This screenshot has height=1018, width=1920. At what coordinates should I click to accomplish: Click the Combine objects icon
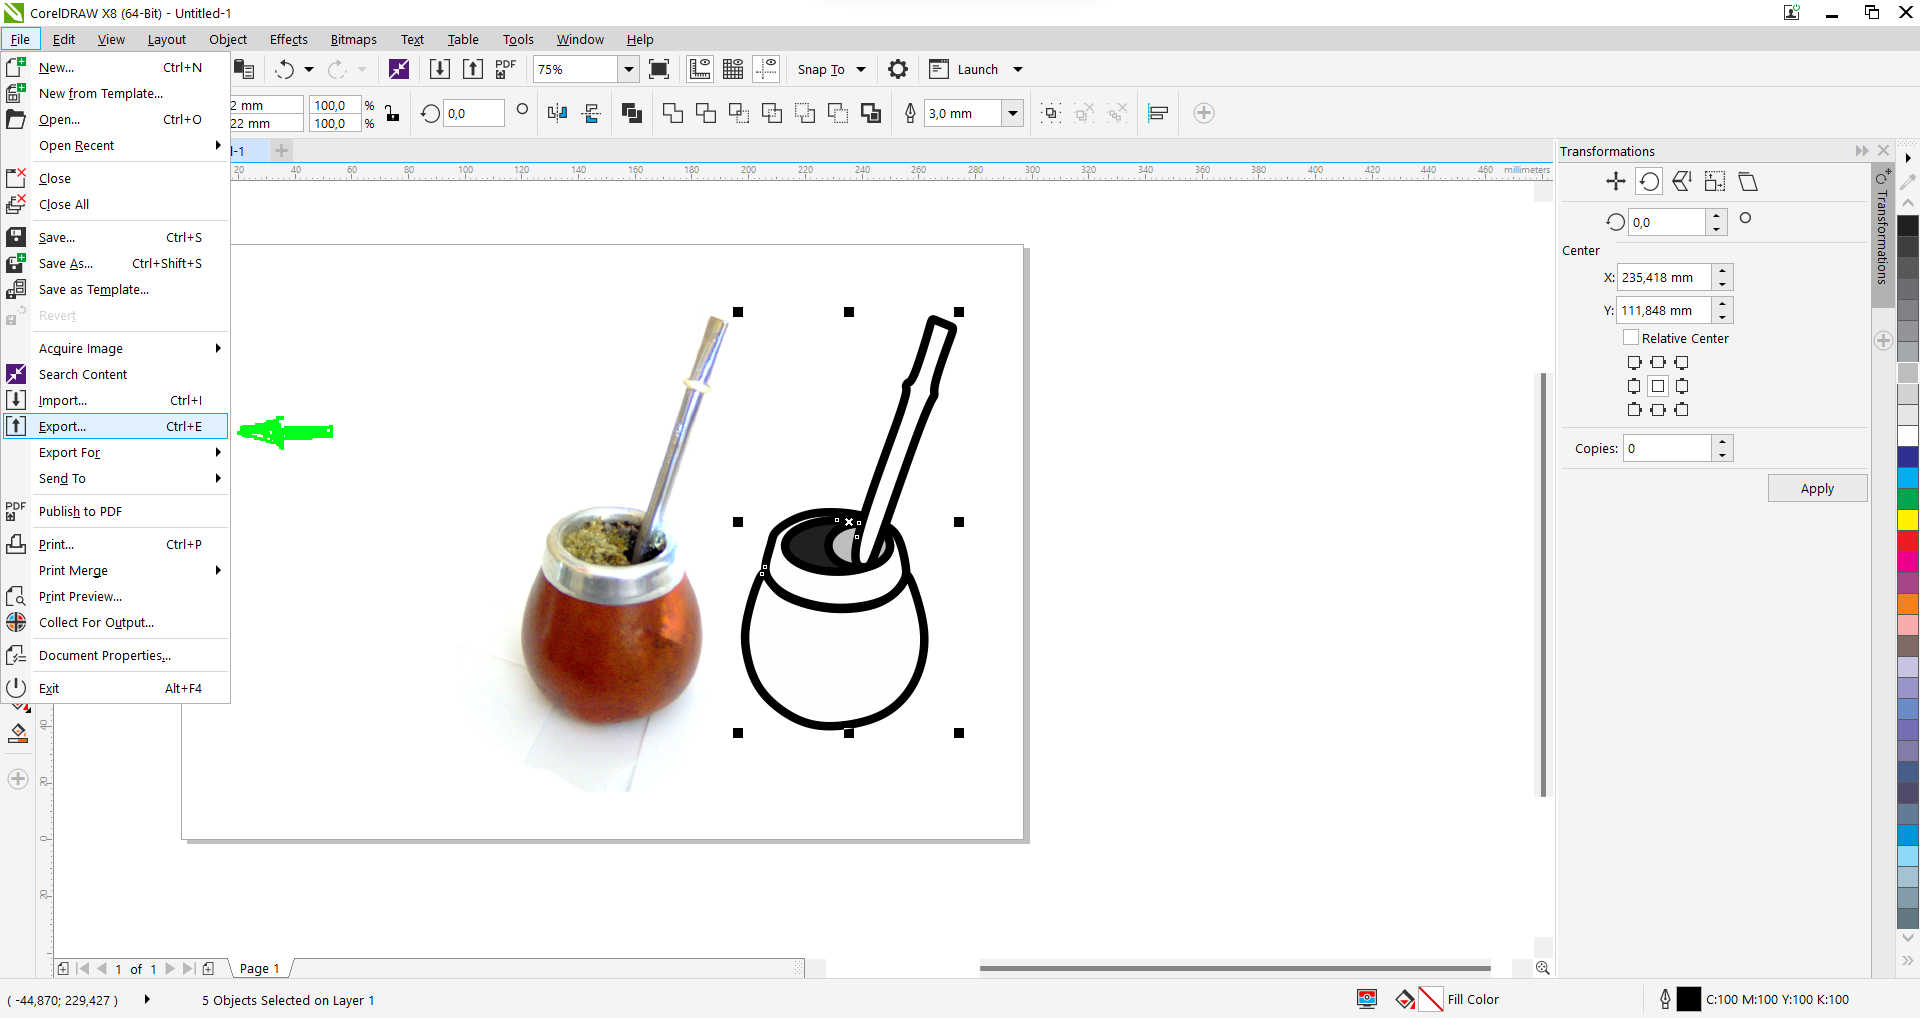[x=632, y=113]
